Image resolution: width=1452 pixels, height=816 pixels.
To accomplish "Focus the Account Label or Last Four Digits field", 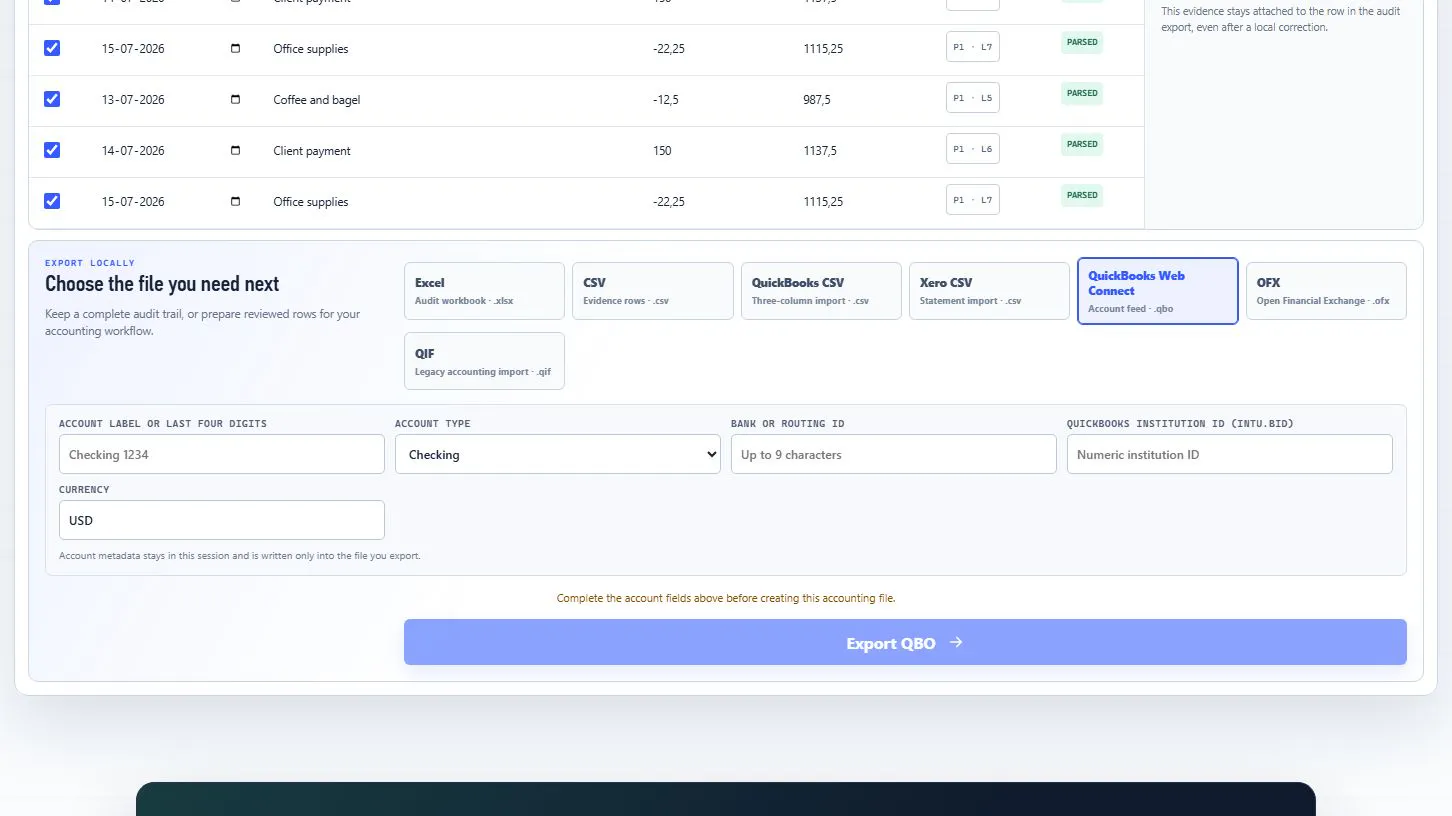I will pos(222,454).
